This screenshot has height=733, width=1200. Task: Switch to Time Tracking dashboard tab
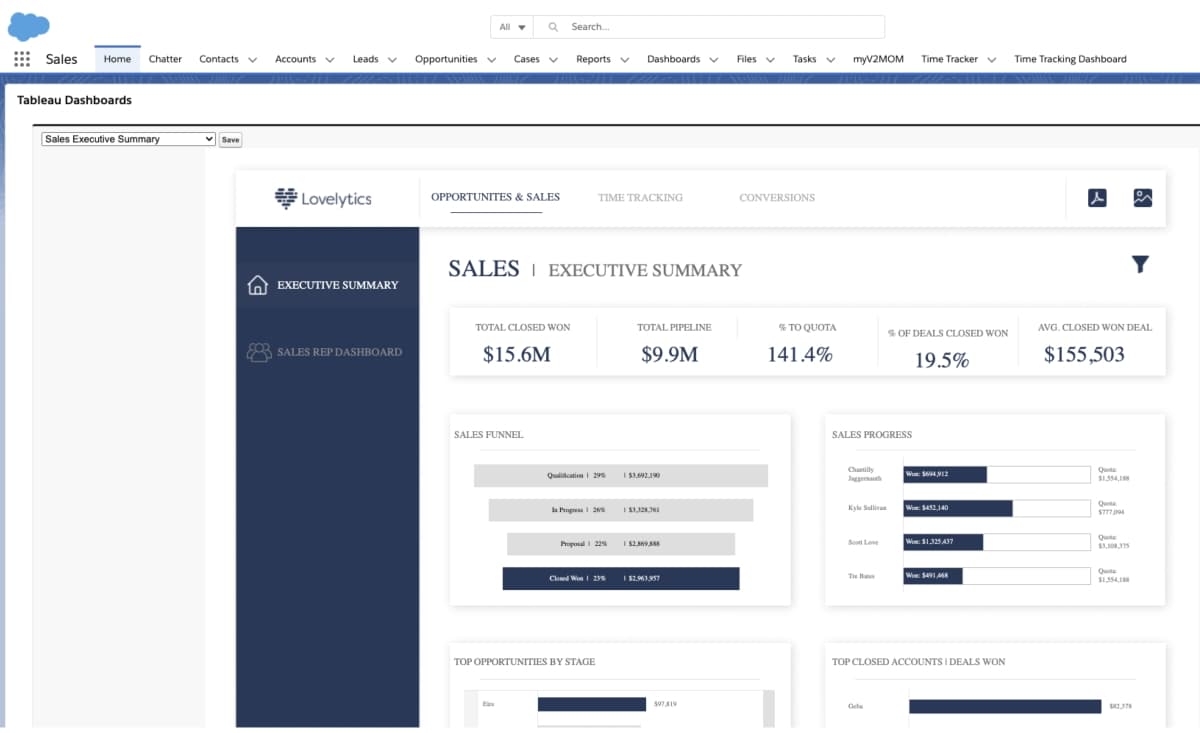click(x=640, y=198)
